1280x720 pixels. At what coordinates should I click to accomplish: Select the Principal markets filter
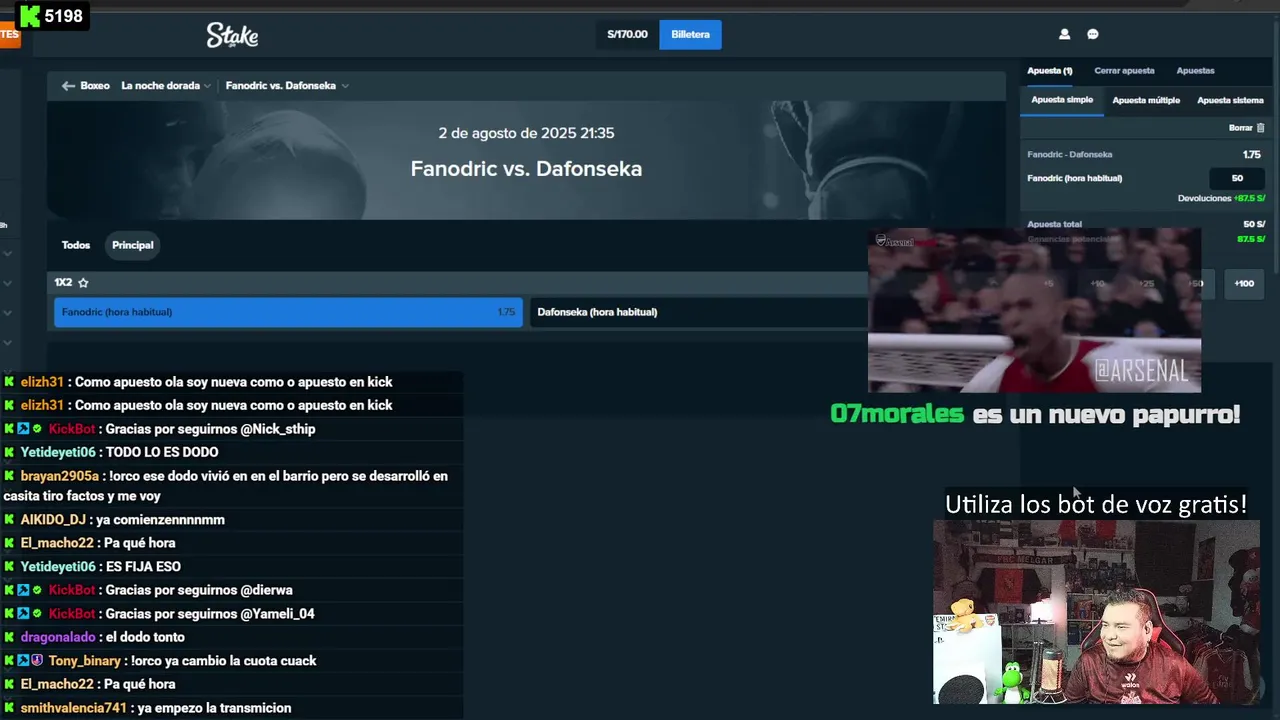[x=133, y=245]
